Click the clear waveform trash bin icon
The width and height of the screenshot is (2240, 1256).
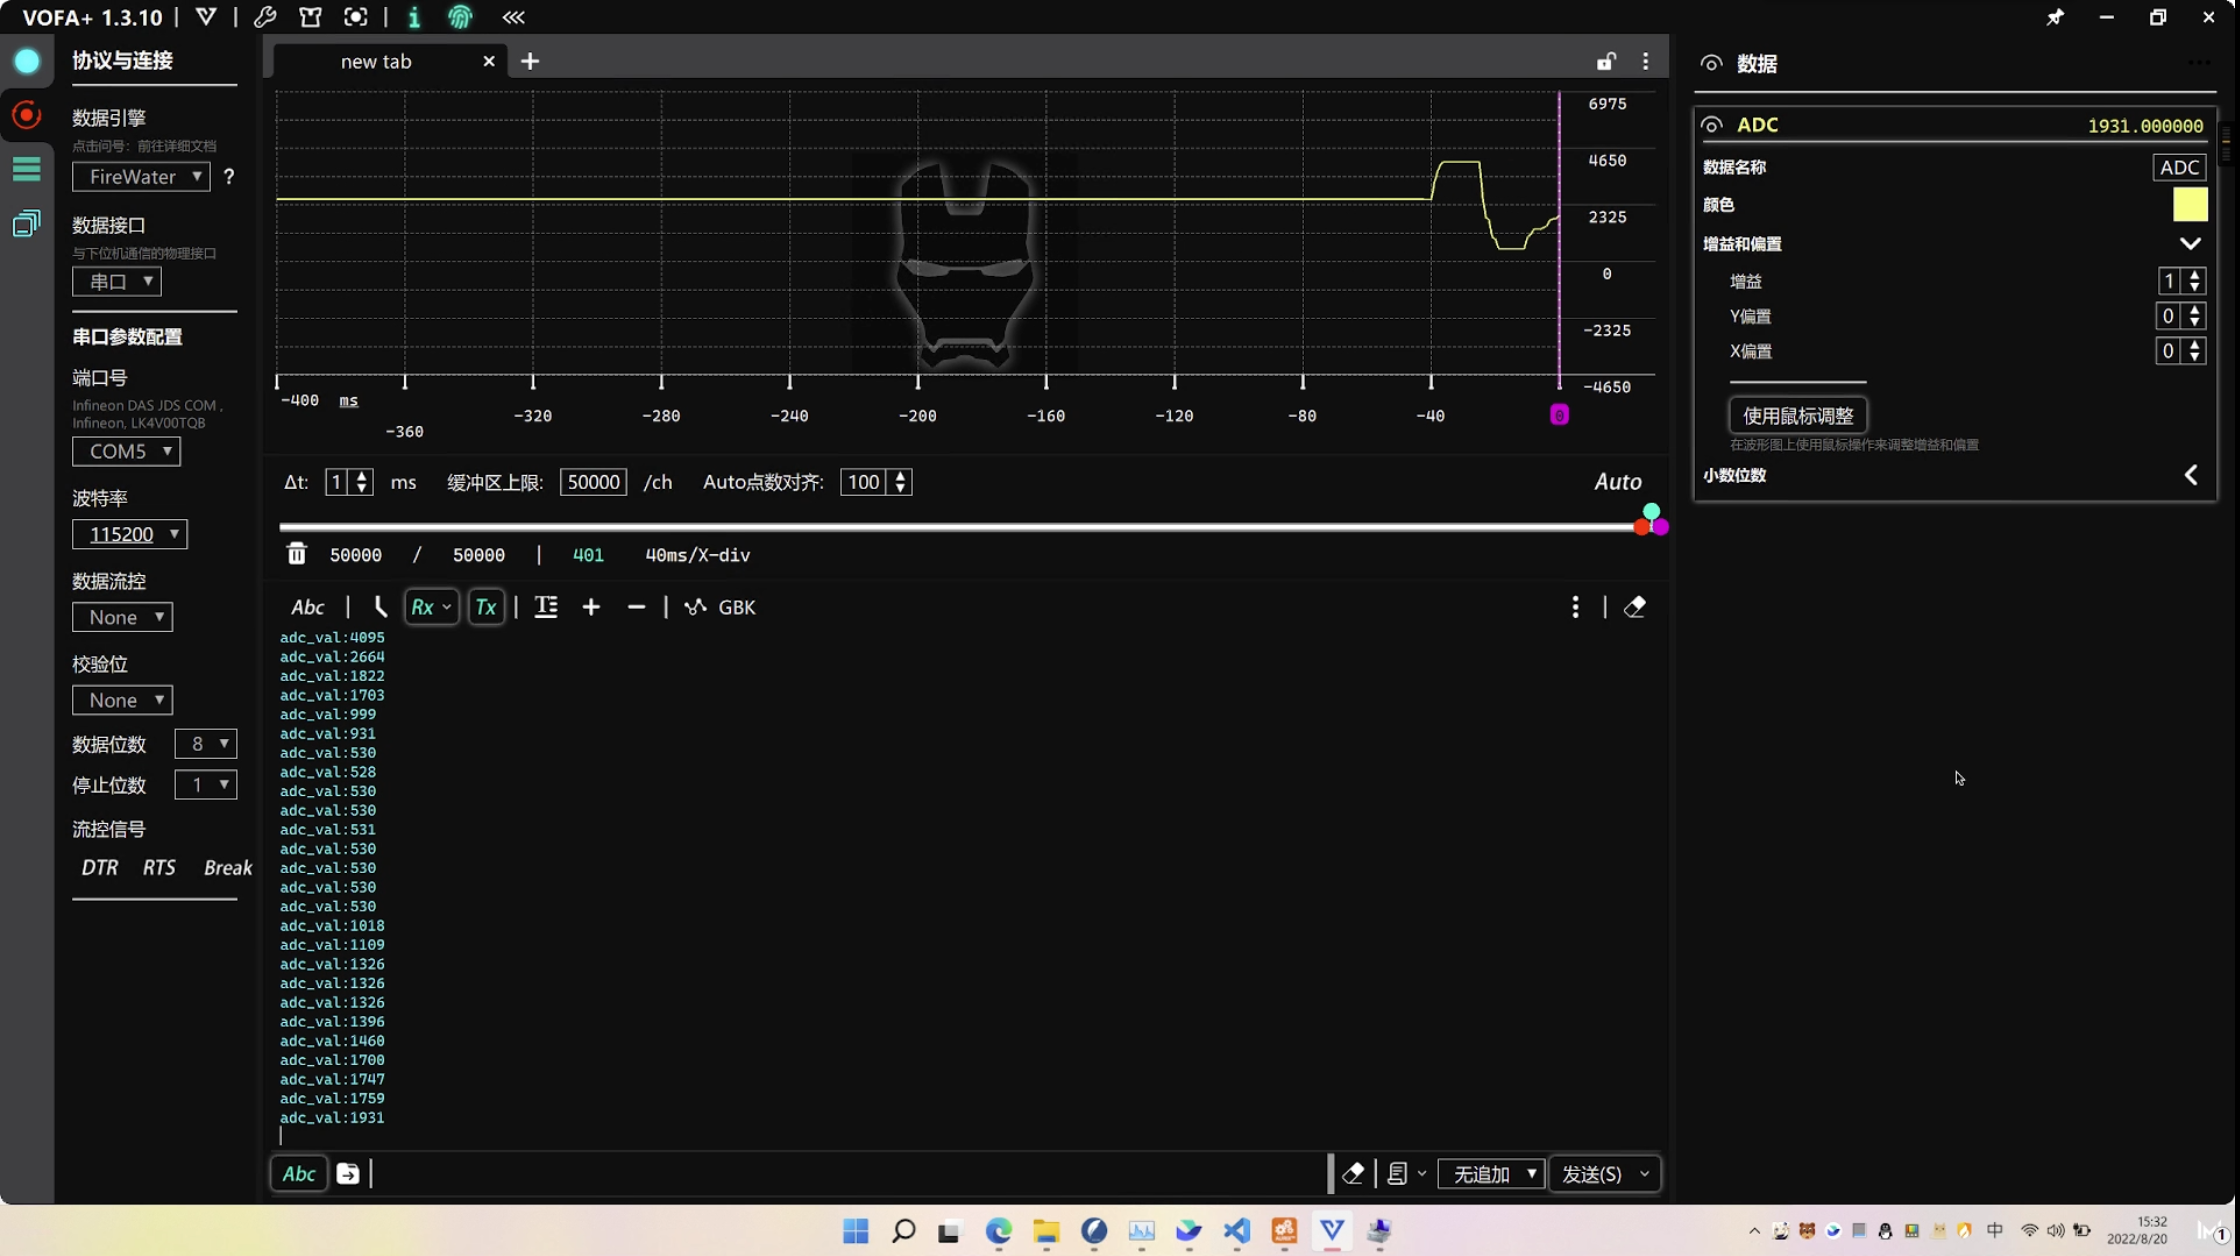(x=295, y=554)
